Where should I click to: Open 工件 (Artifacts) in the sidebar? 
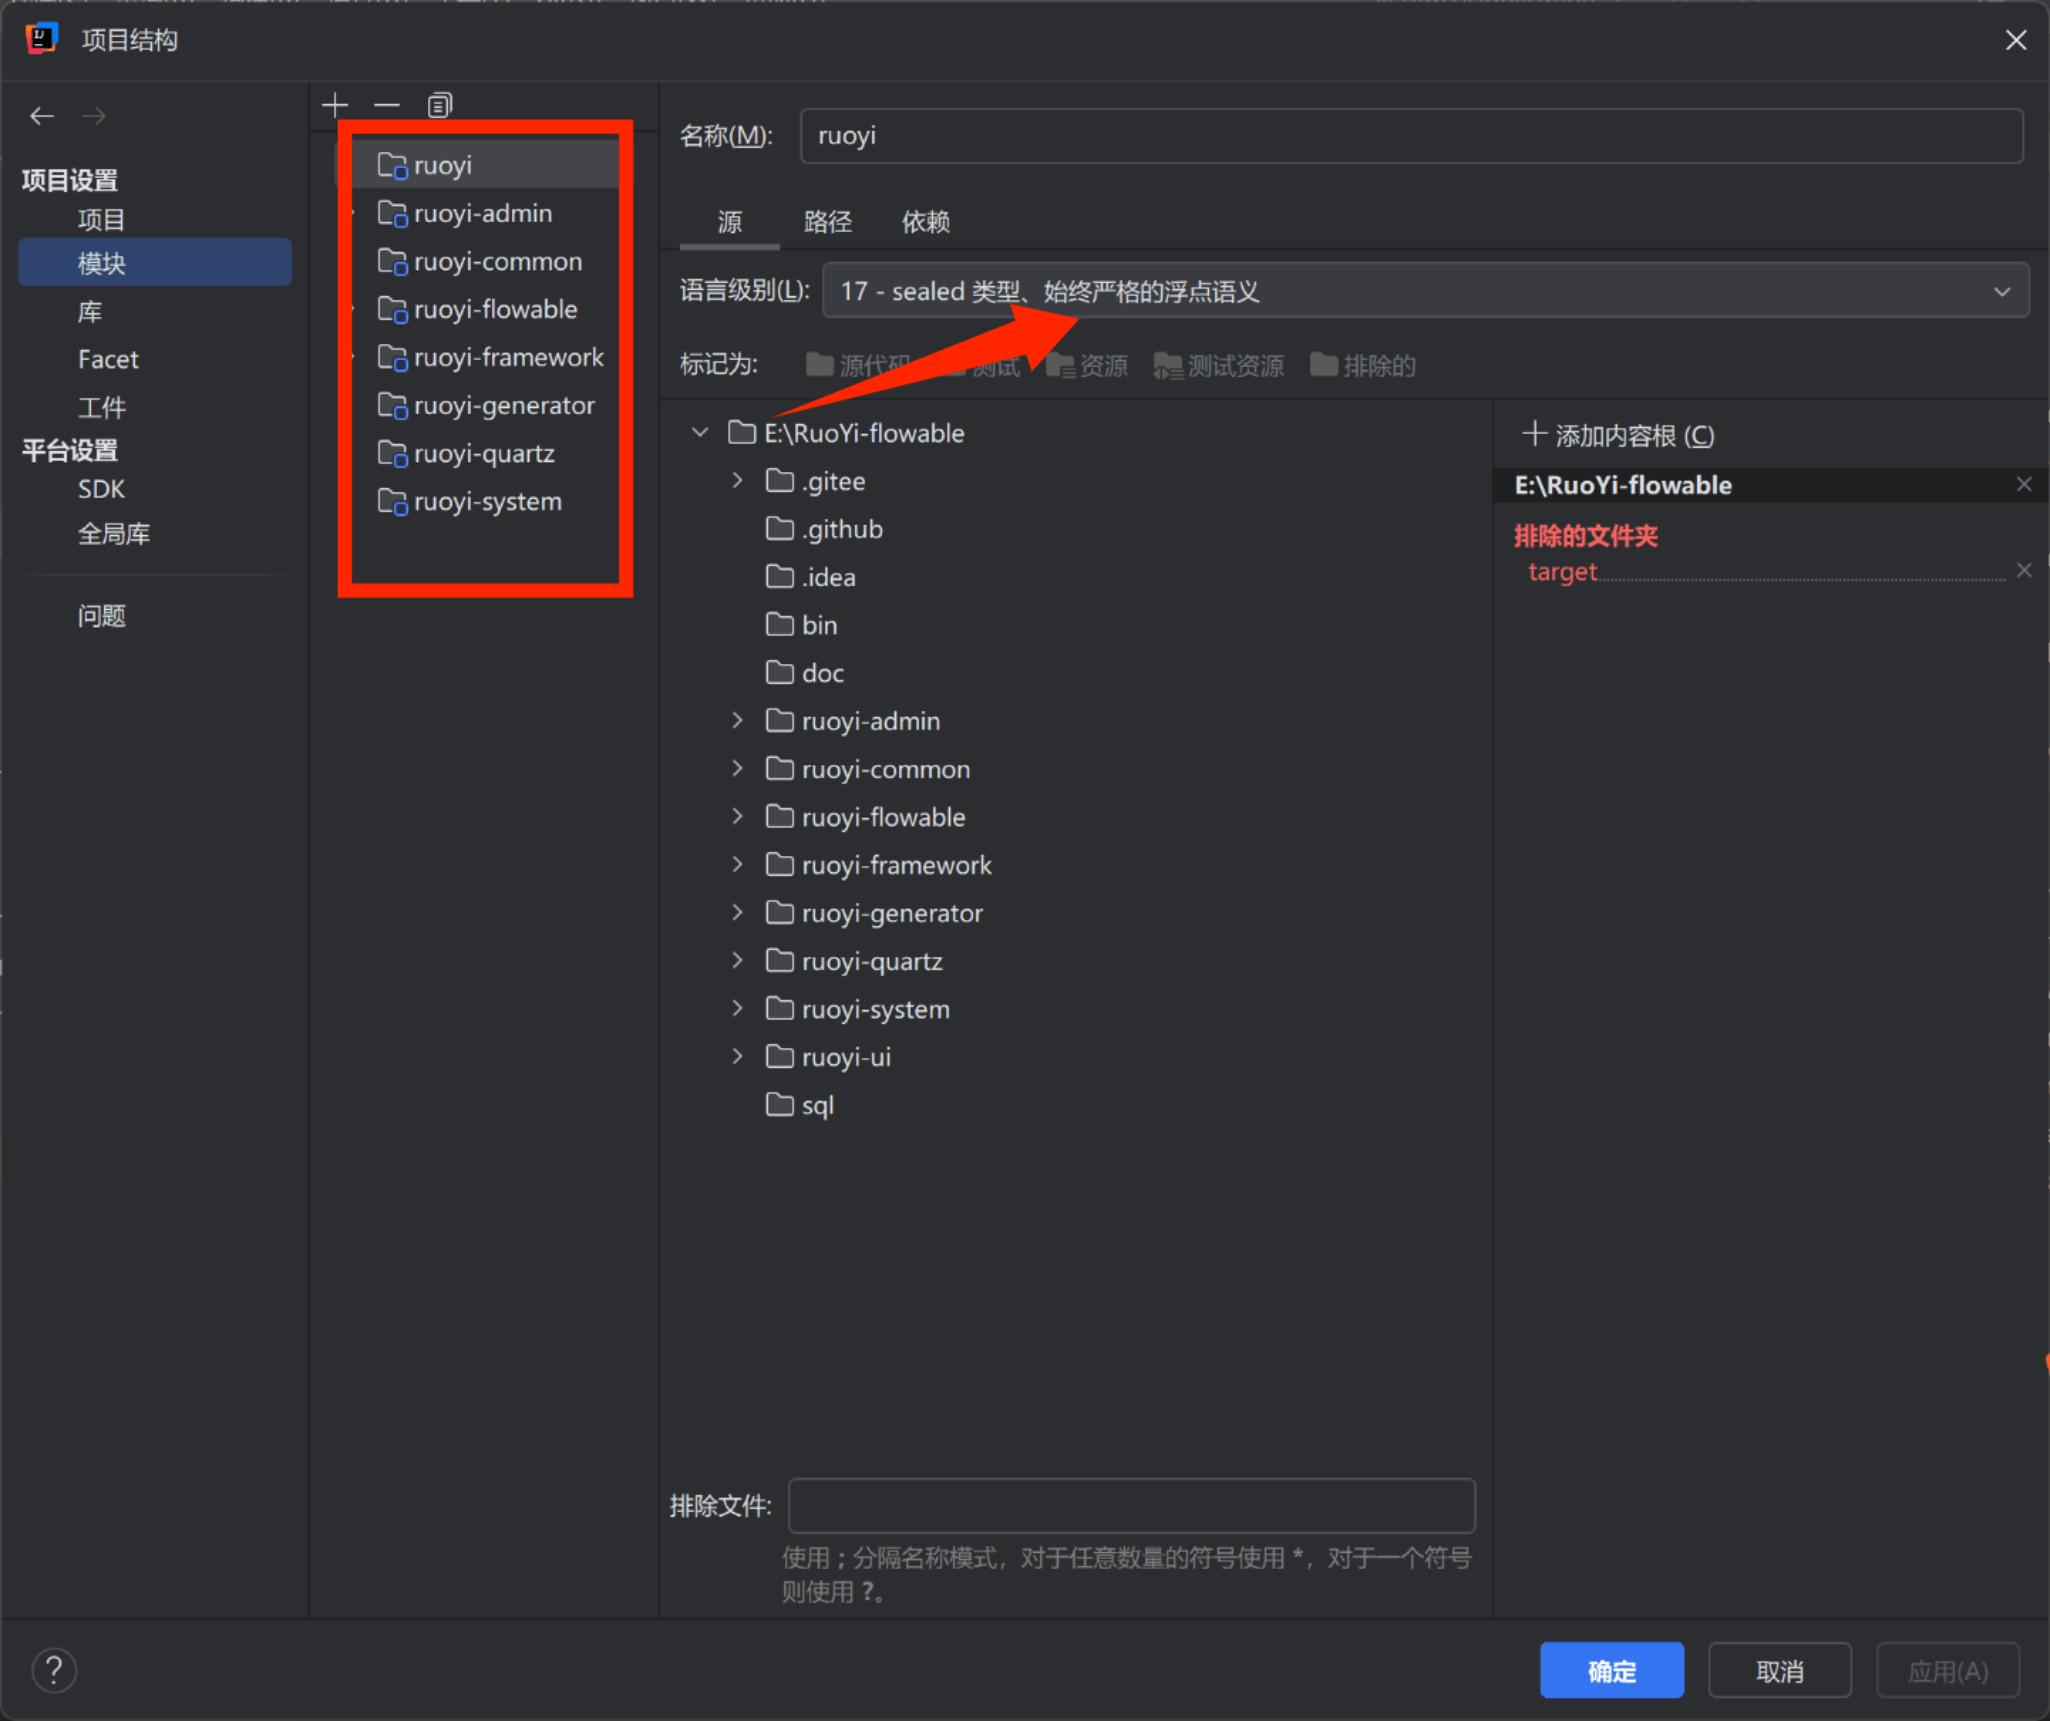click(x=101, y=407)
